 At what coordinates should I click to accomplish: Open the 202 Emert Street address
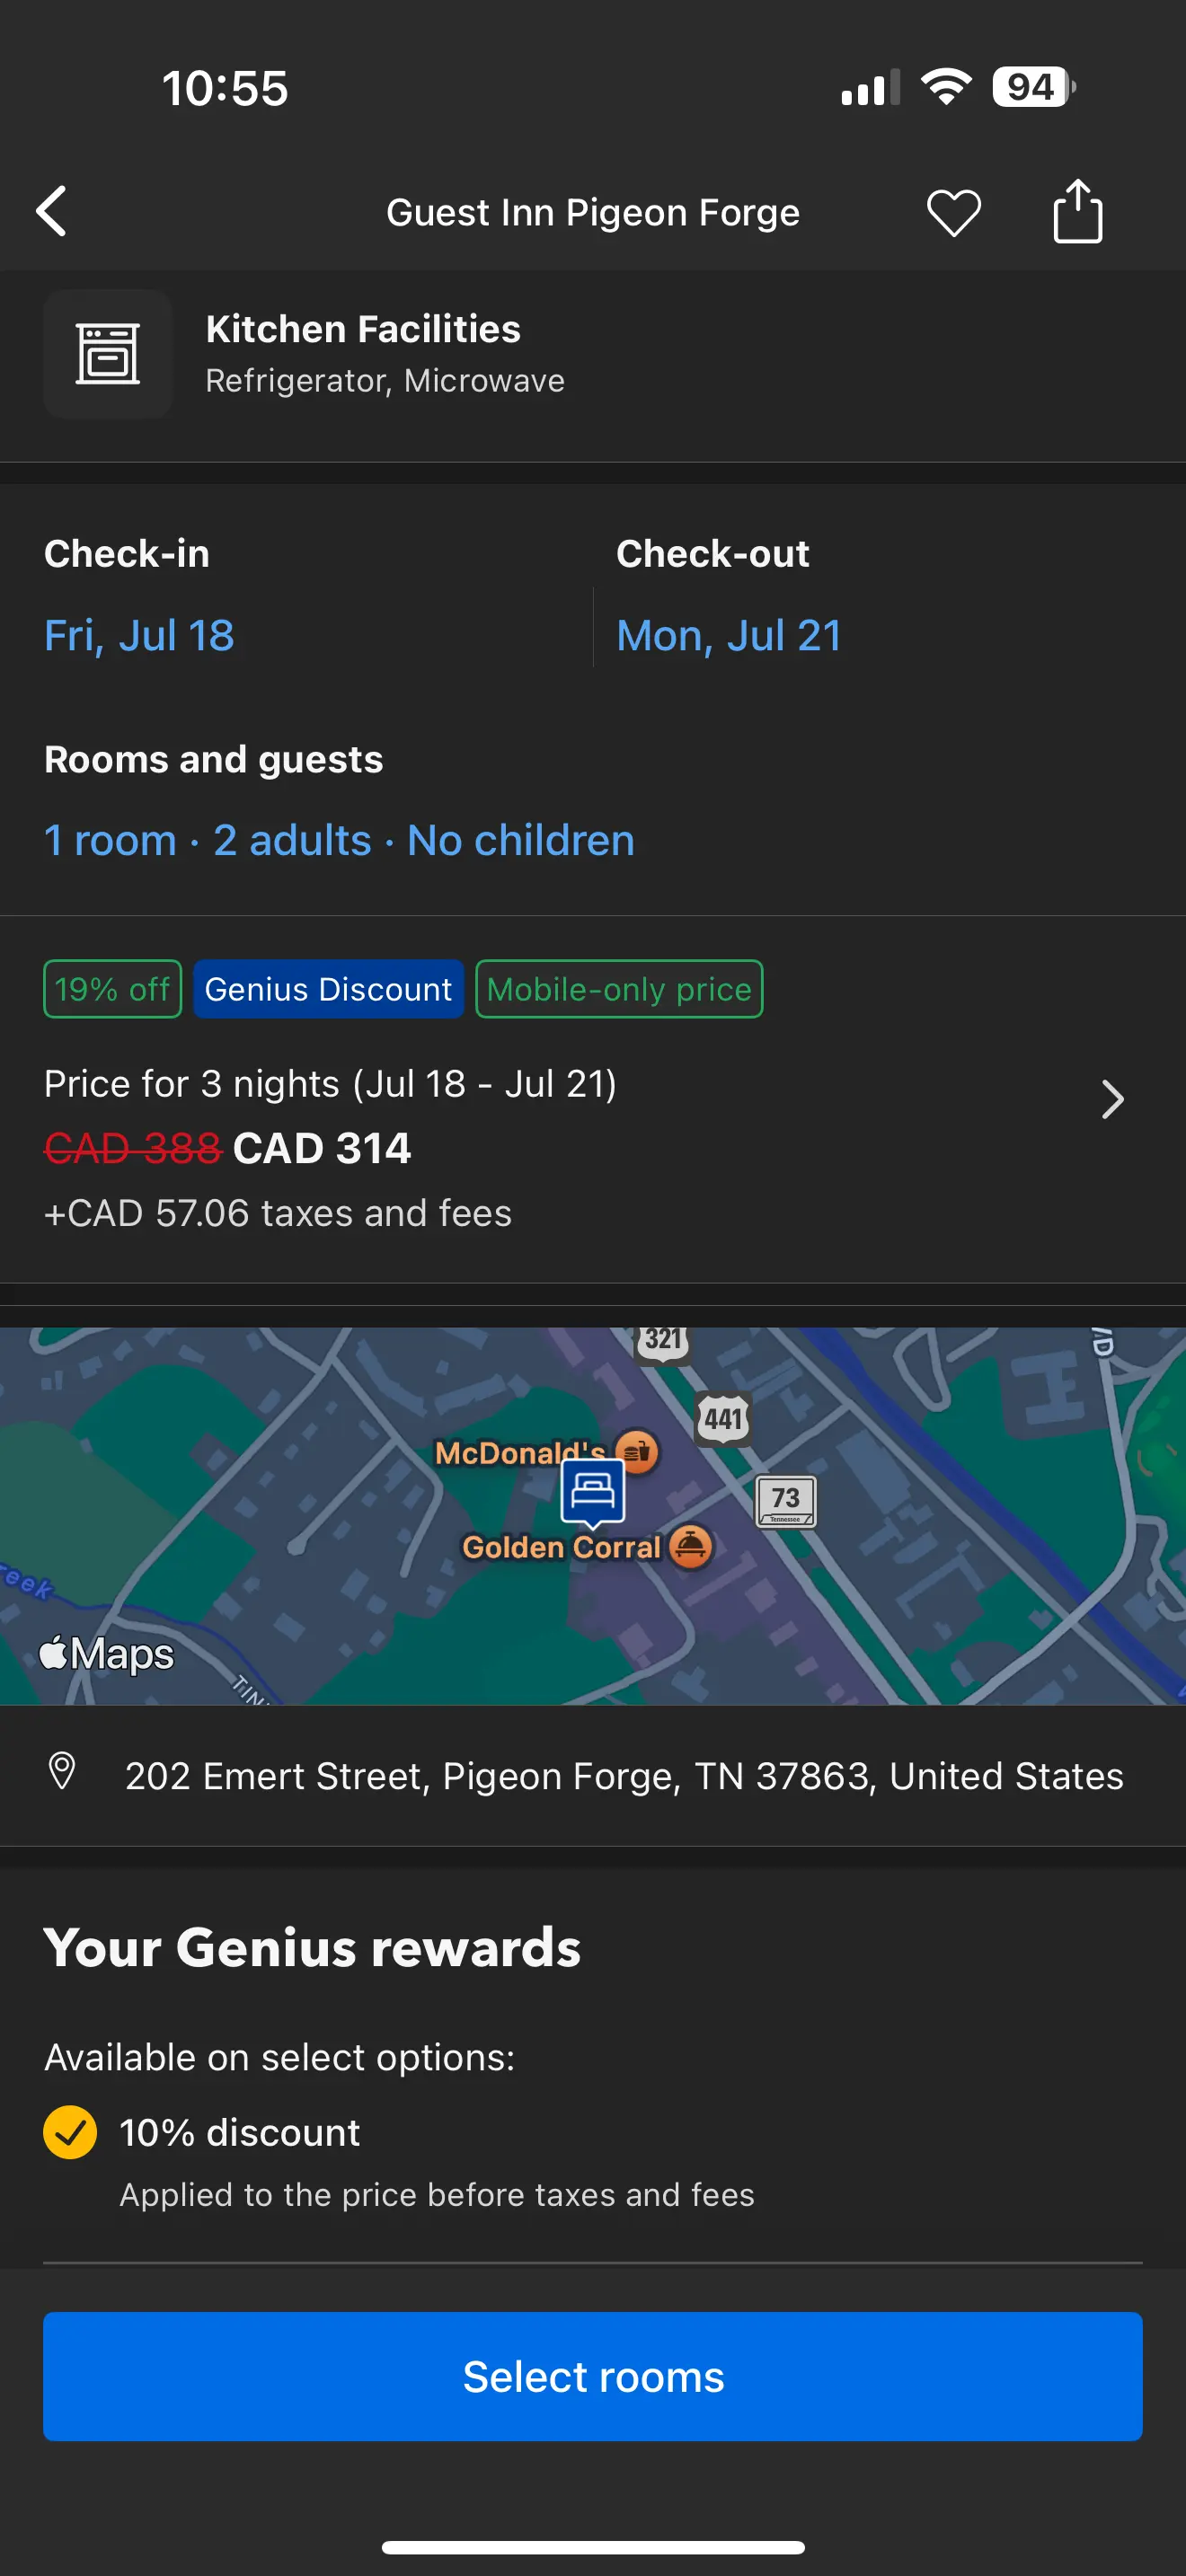(623, 1776)
